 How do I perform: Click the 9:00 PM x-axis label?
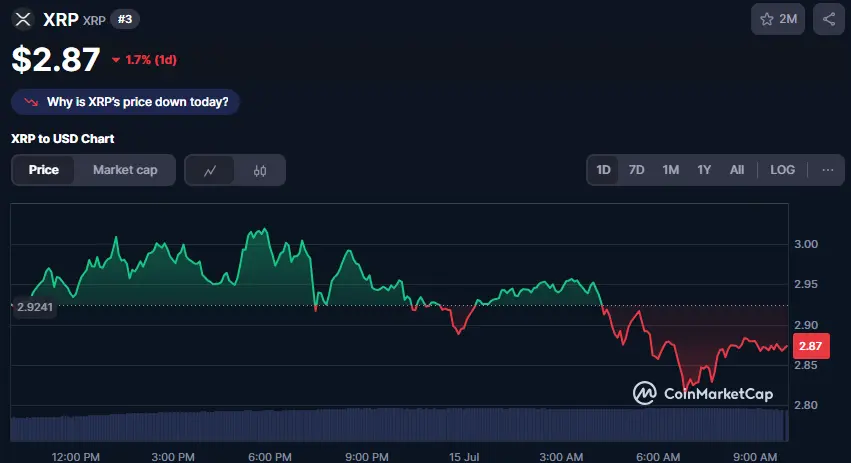[x=367, y=457]
